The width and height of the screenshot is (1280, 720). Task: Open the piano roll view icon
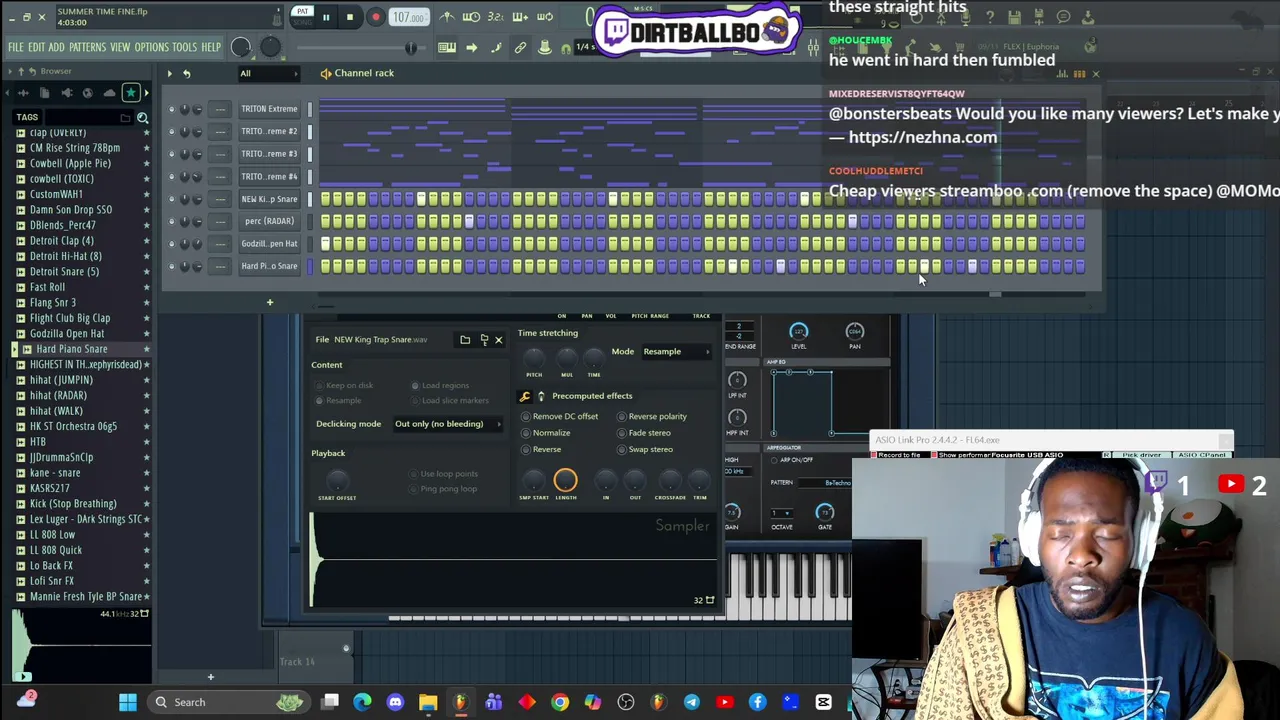tap(447, 47)
